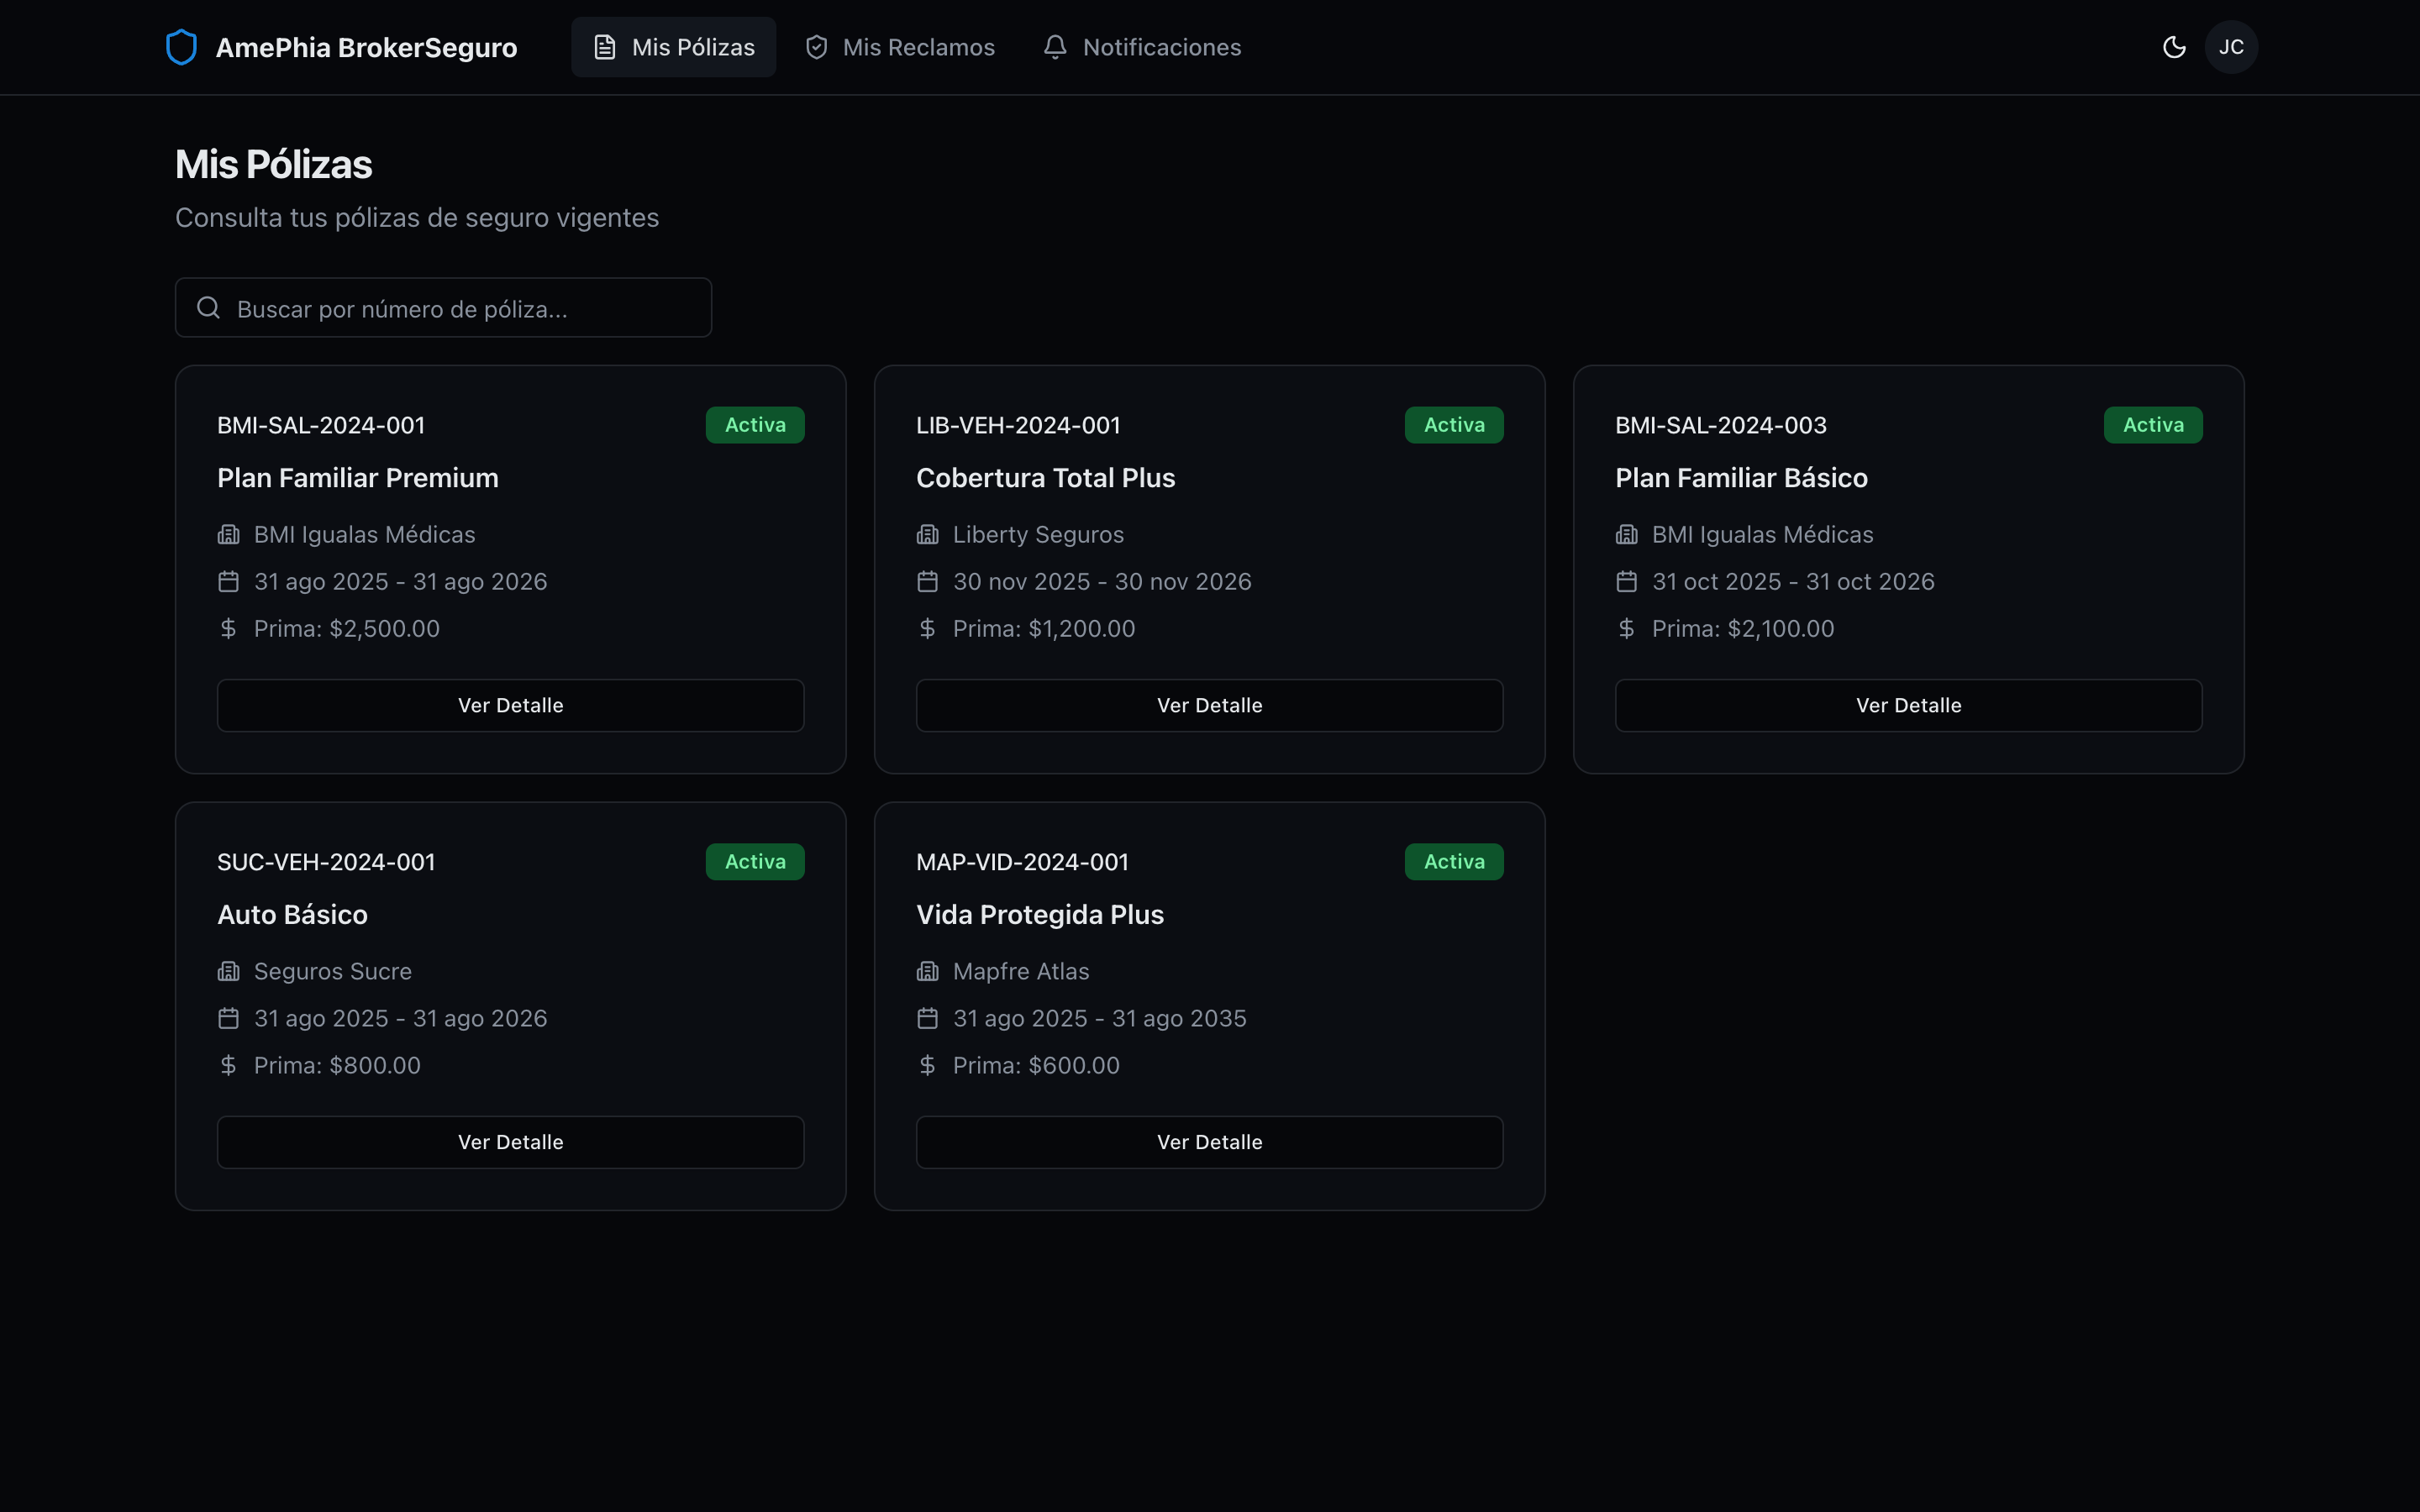Click the Cobertura Total Plus title
This screenshot has height=1512, width=2420.
pos(1045,478)
